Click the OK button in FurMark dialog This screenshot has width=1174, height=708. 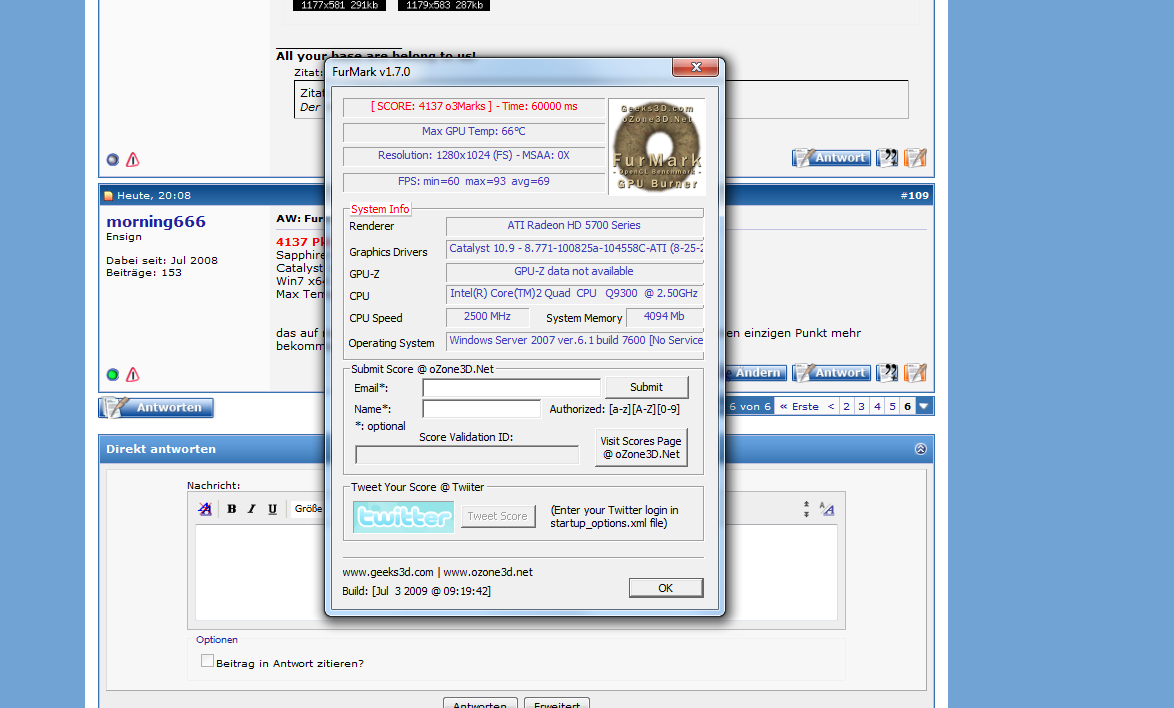[666, 588]
